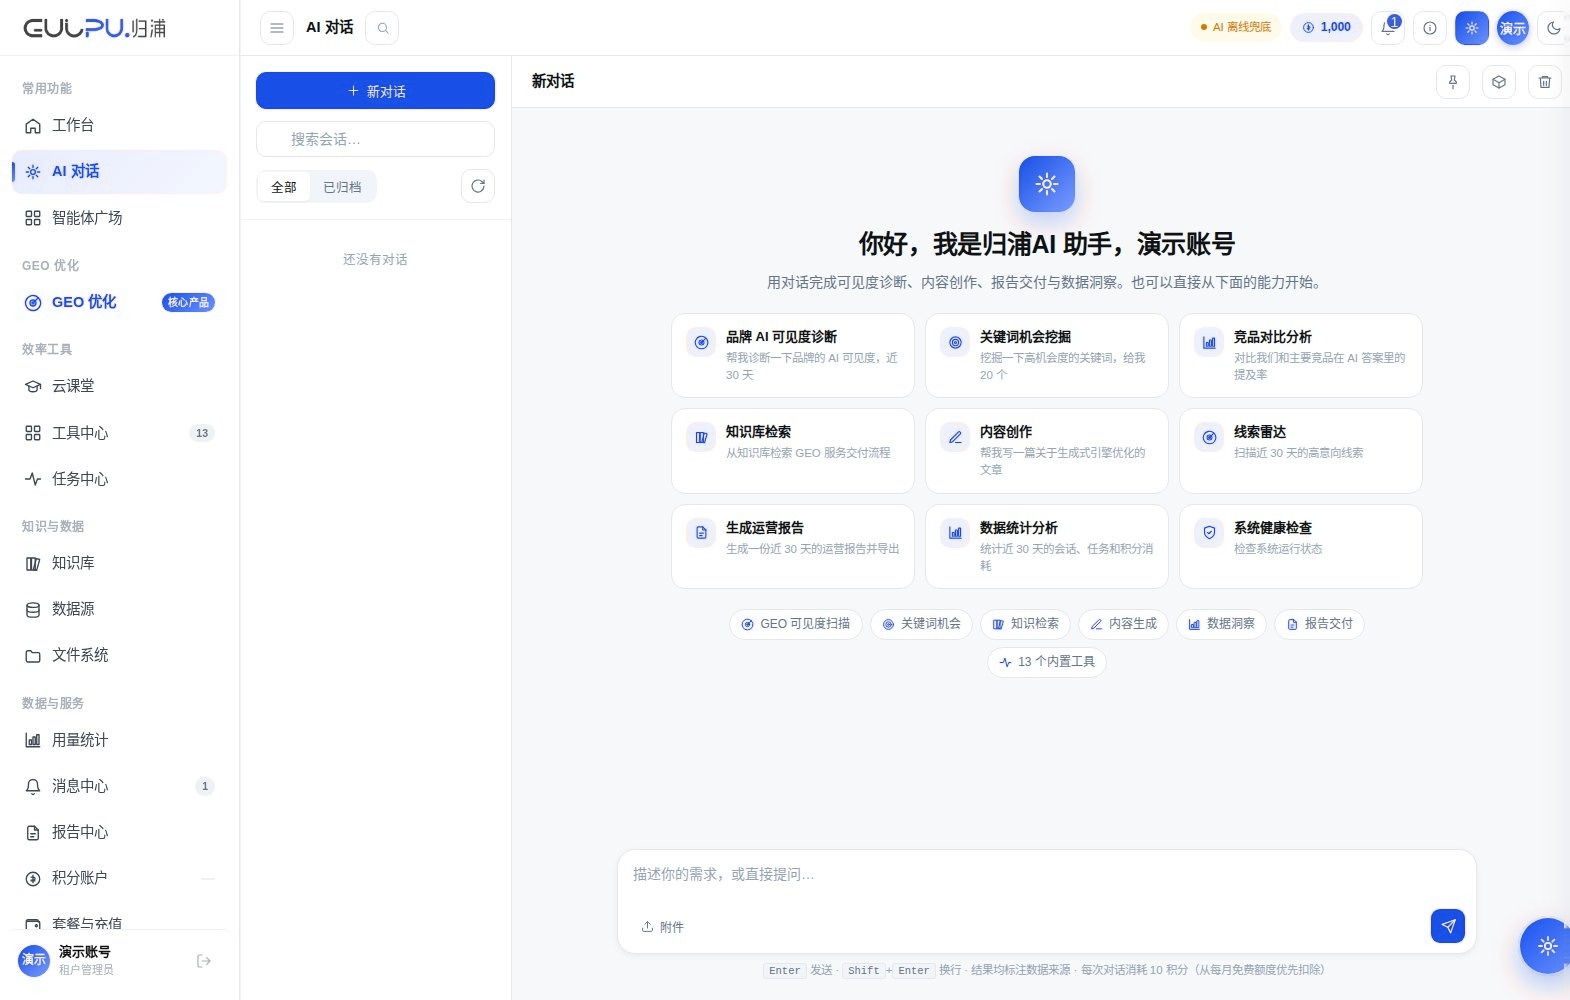Select the 线索雷达 card
Screen dimensions: 1570x1000
tap(1301, 451)
